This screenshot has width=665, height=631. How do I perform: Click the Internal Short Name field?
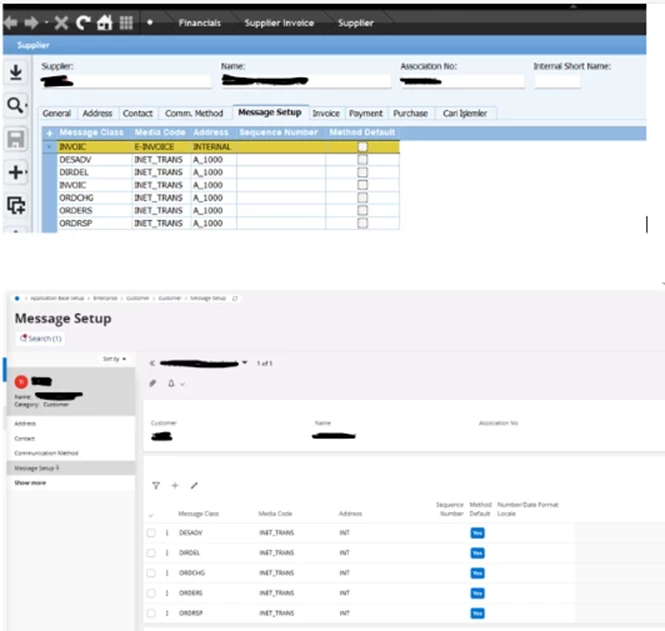pyautogui.click(x=556, y=81)
